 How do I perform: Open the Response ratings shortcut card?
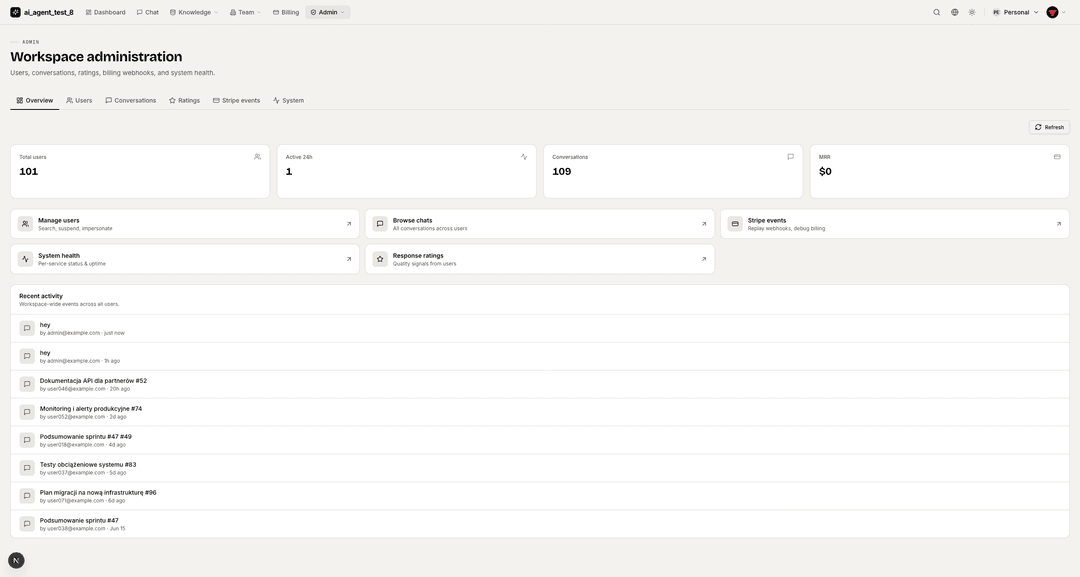(x=539, y=259)
